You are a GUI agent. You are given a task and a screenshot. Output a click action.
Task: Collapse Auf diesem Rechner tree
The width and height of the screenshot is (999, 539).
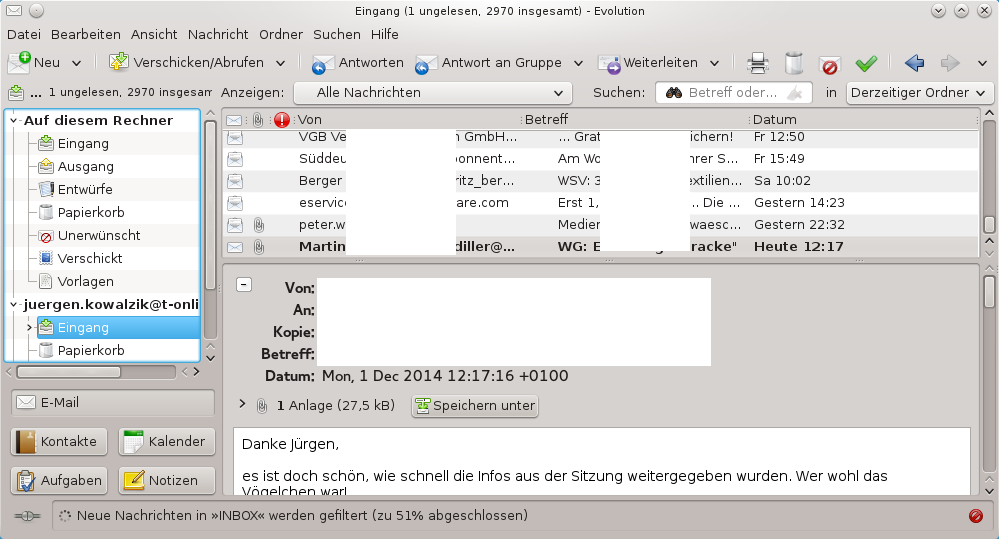[x=13, y=120]
